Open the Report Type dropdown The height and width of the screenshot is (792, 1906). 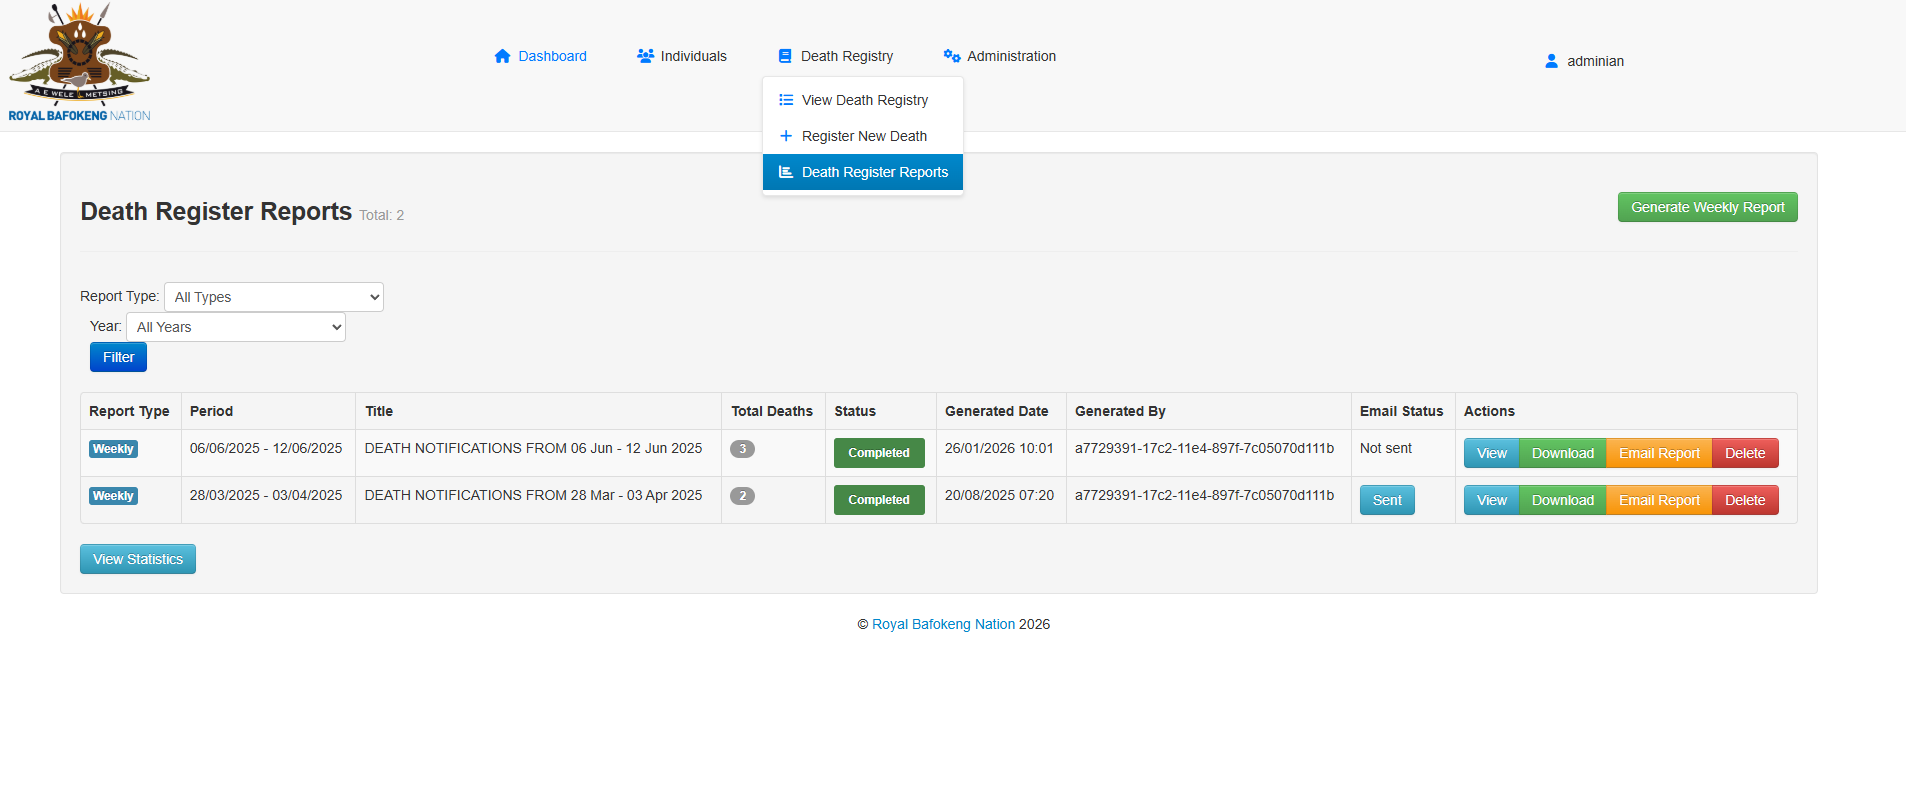(x=273, y=297)
